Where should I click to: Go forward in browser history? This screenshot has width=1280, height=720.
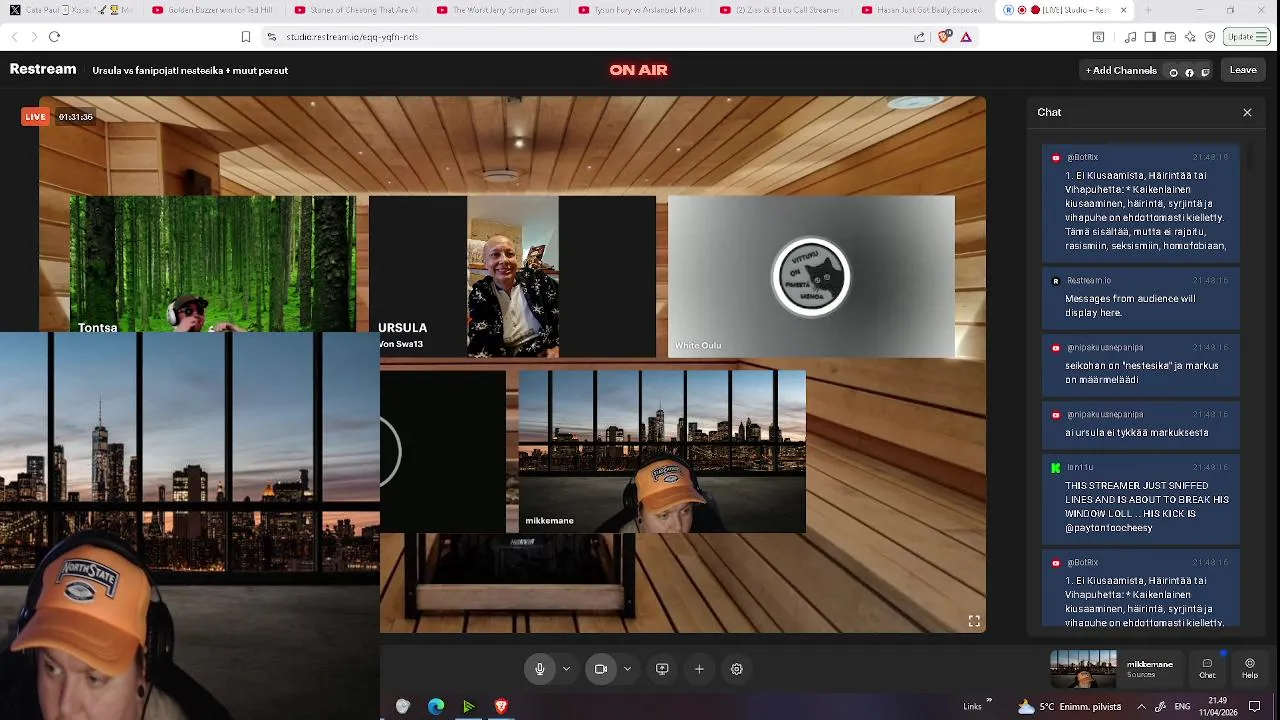34,37
